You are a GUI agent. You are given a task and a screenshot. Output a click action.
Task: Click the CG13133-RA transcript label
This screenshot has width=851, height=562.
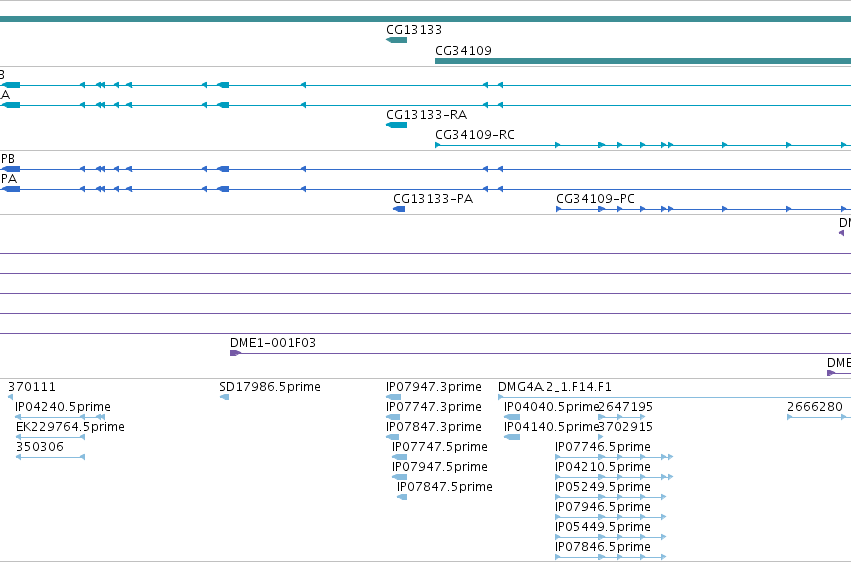(426, 115)
